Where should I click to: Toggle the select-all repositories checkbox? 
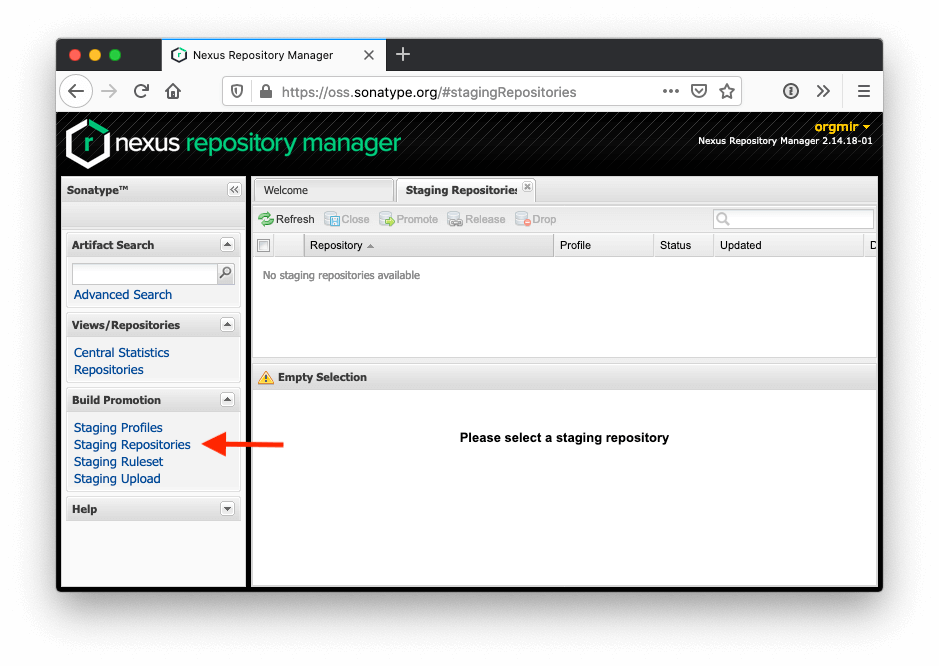coord(263,245)
